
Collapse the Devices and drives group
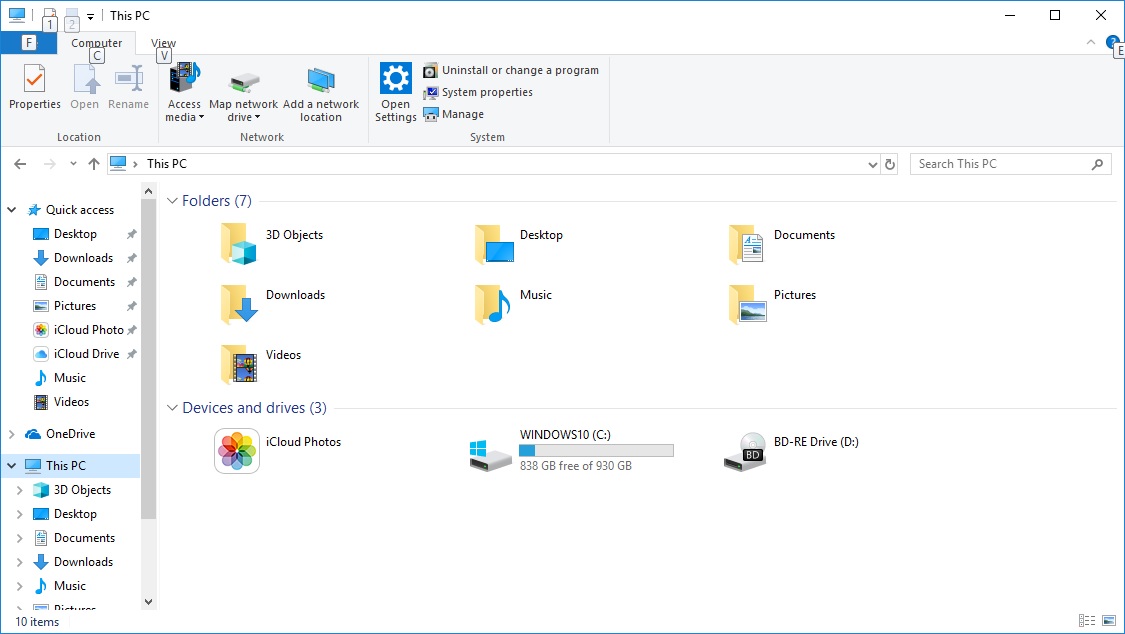pyautogui.click(x=172, y=408)
